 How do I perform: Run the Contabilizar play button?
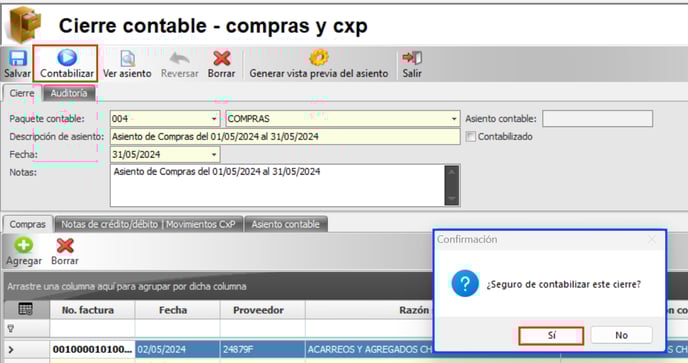click(67, 58)
